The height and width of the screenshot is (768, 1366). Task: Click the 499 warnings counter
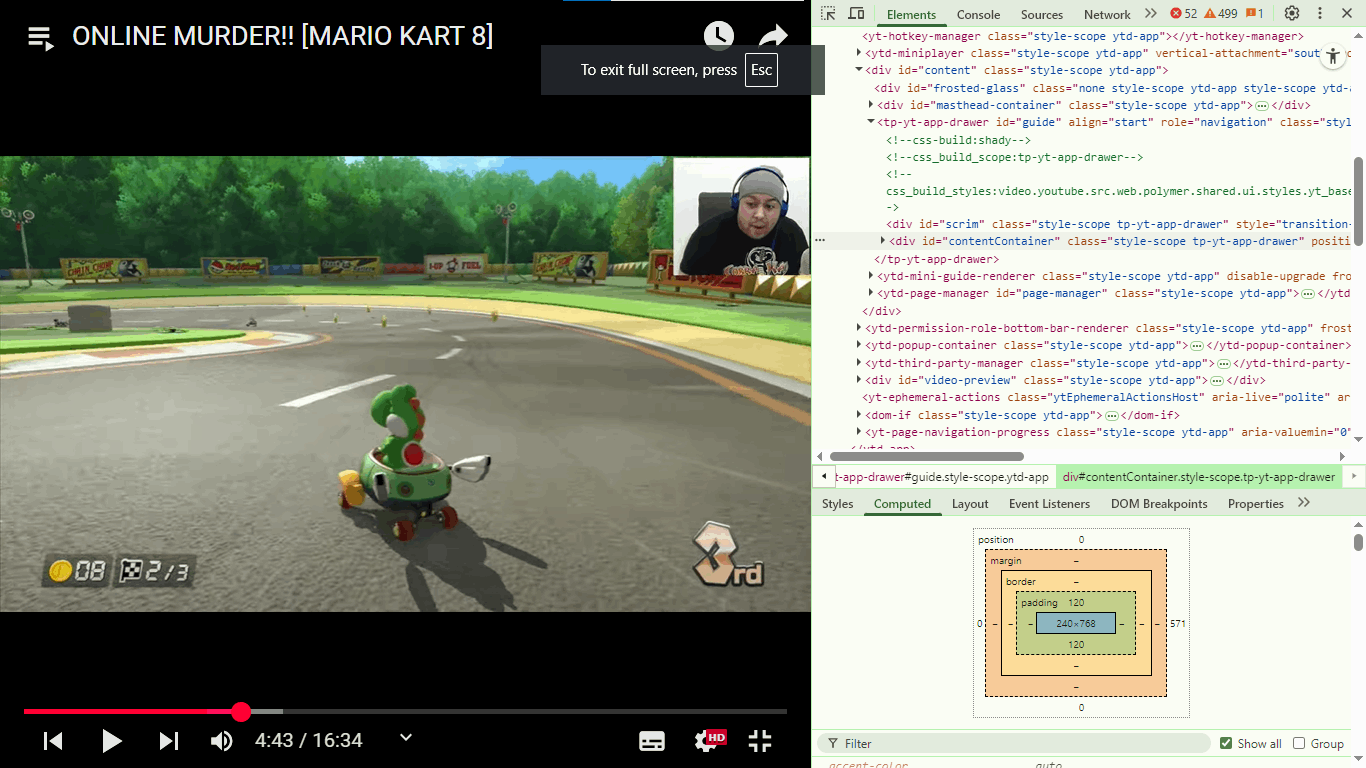pyautogui.click(x=1221, y=14)
